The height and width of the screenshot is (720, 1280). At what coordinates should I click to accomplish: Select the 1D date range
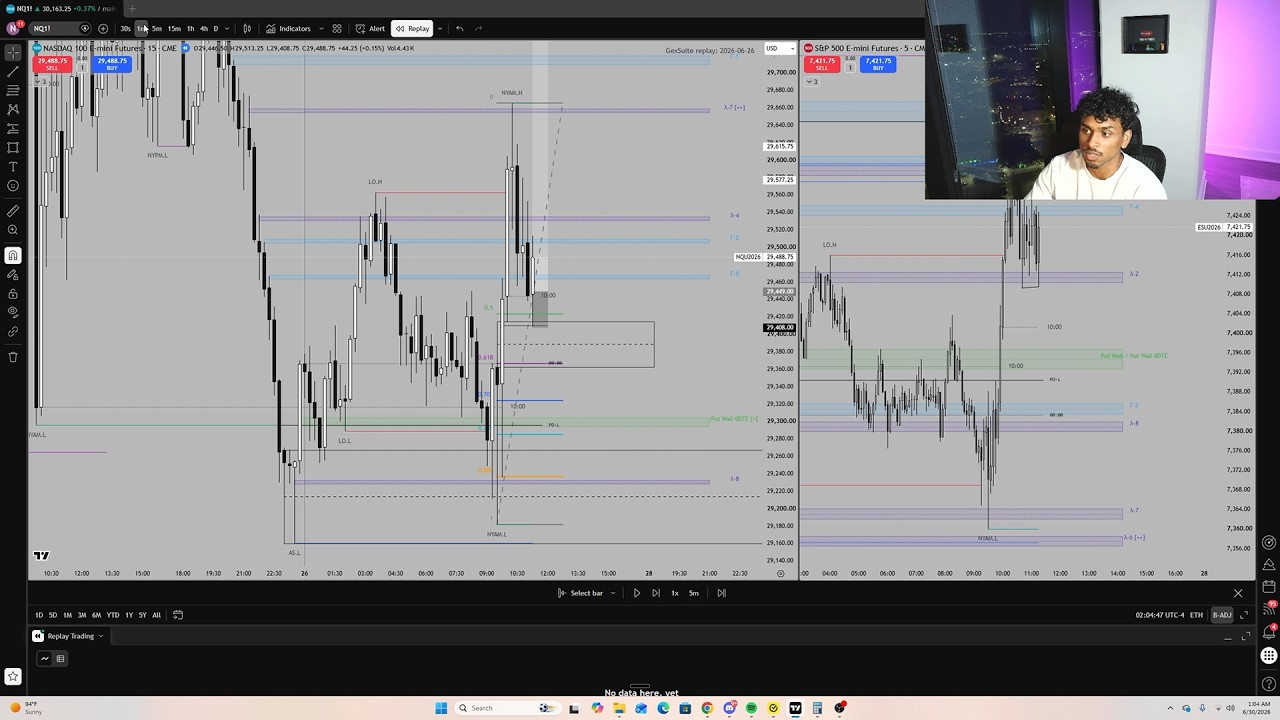[39, 615]
